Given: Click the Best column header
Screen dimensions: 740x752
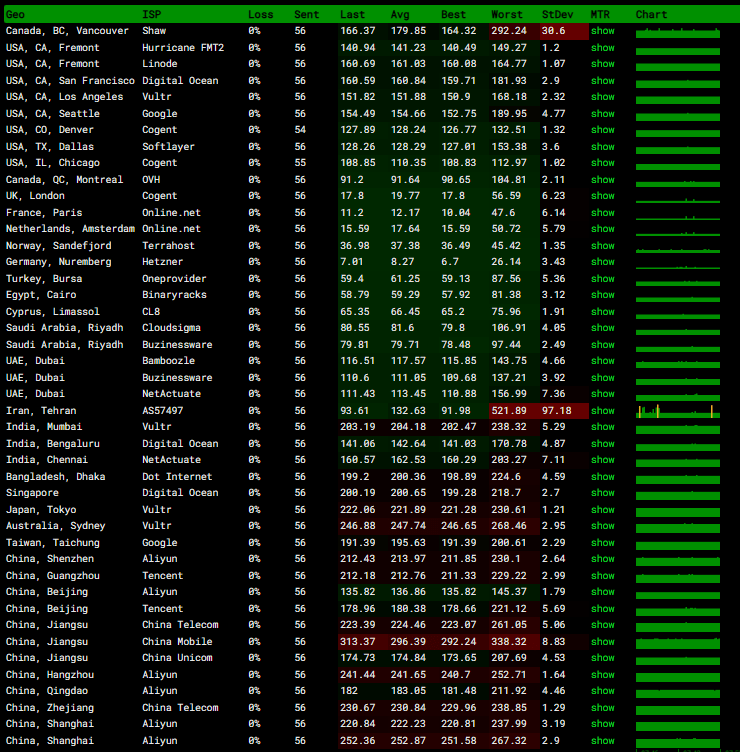Looking at the screenshot, I should (453, 14).
